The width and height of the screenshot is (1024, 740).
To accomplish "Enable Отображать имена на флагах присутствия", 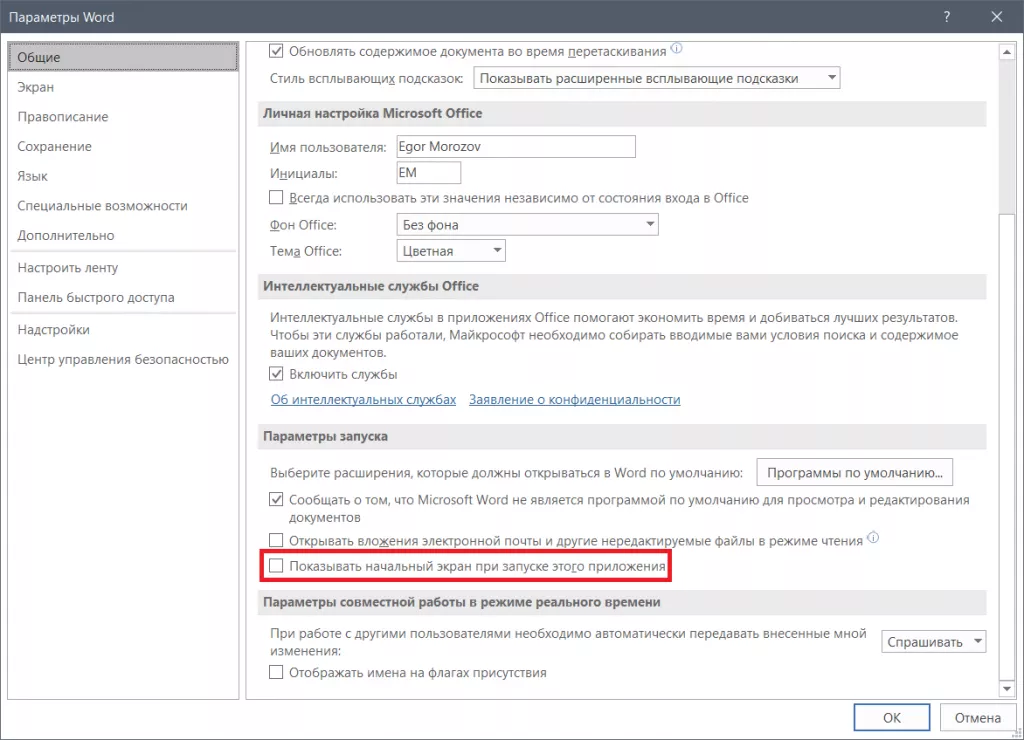I will pos(276,672).
